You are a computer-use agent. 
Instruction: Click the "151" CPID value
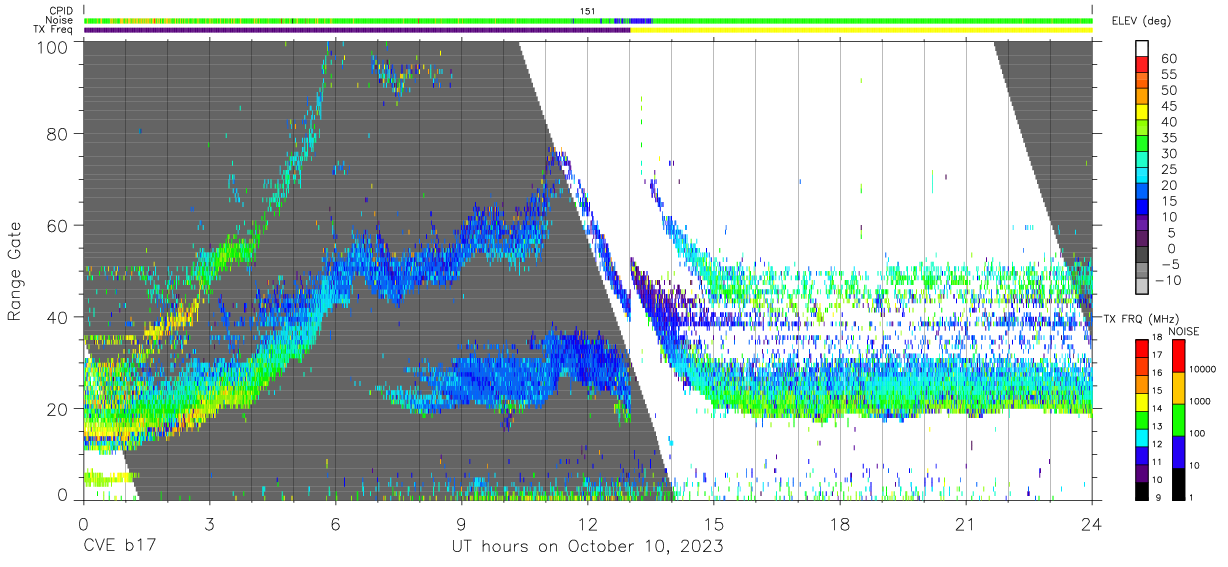[x=588, y=11]
